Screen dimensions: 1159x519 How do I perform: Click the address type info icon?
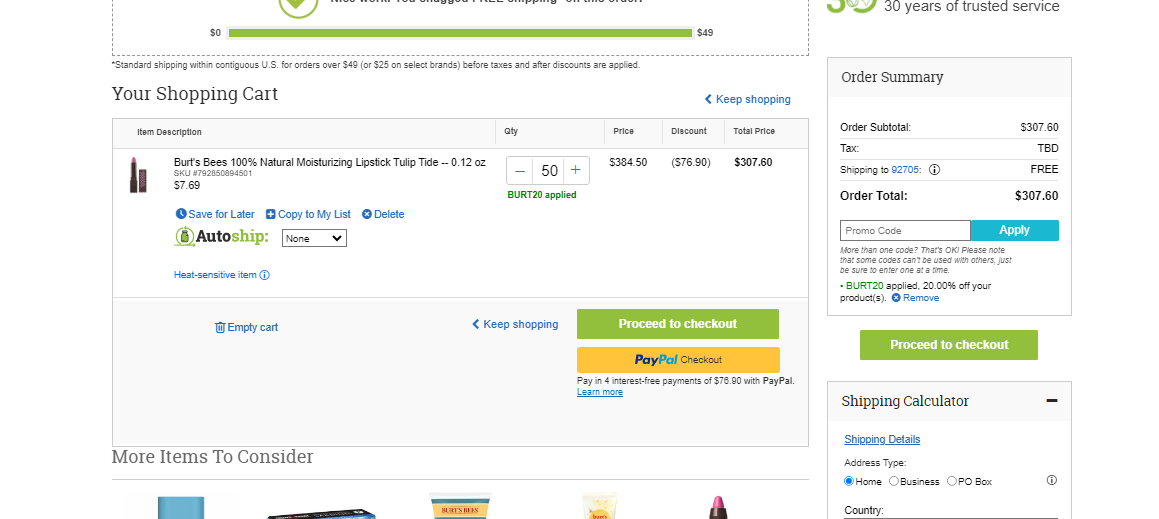click(x=1052, y=481)
